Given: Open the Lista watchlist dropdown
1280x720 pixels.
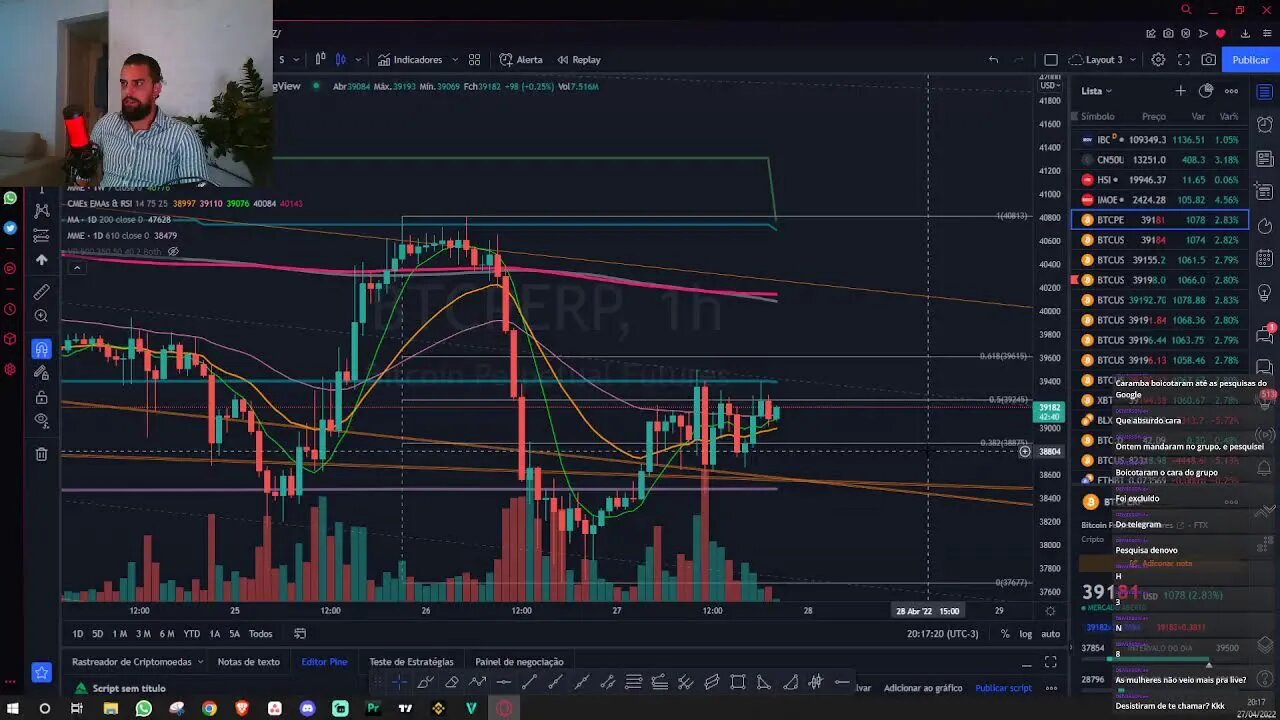Looking at the screenshot, I should point(1097,91).
